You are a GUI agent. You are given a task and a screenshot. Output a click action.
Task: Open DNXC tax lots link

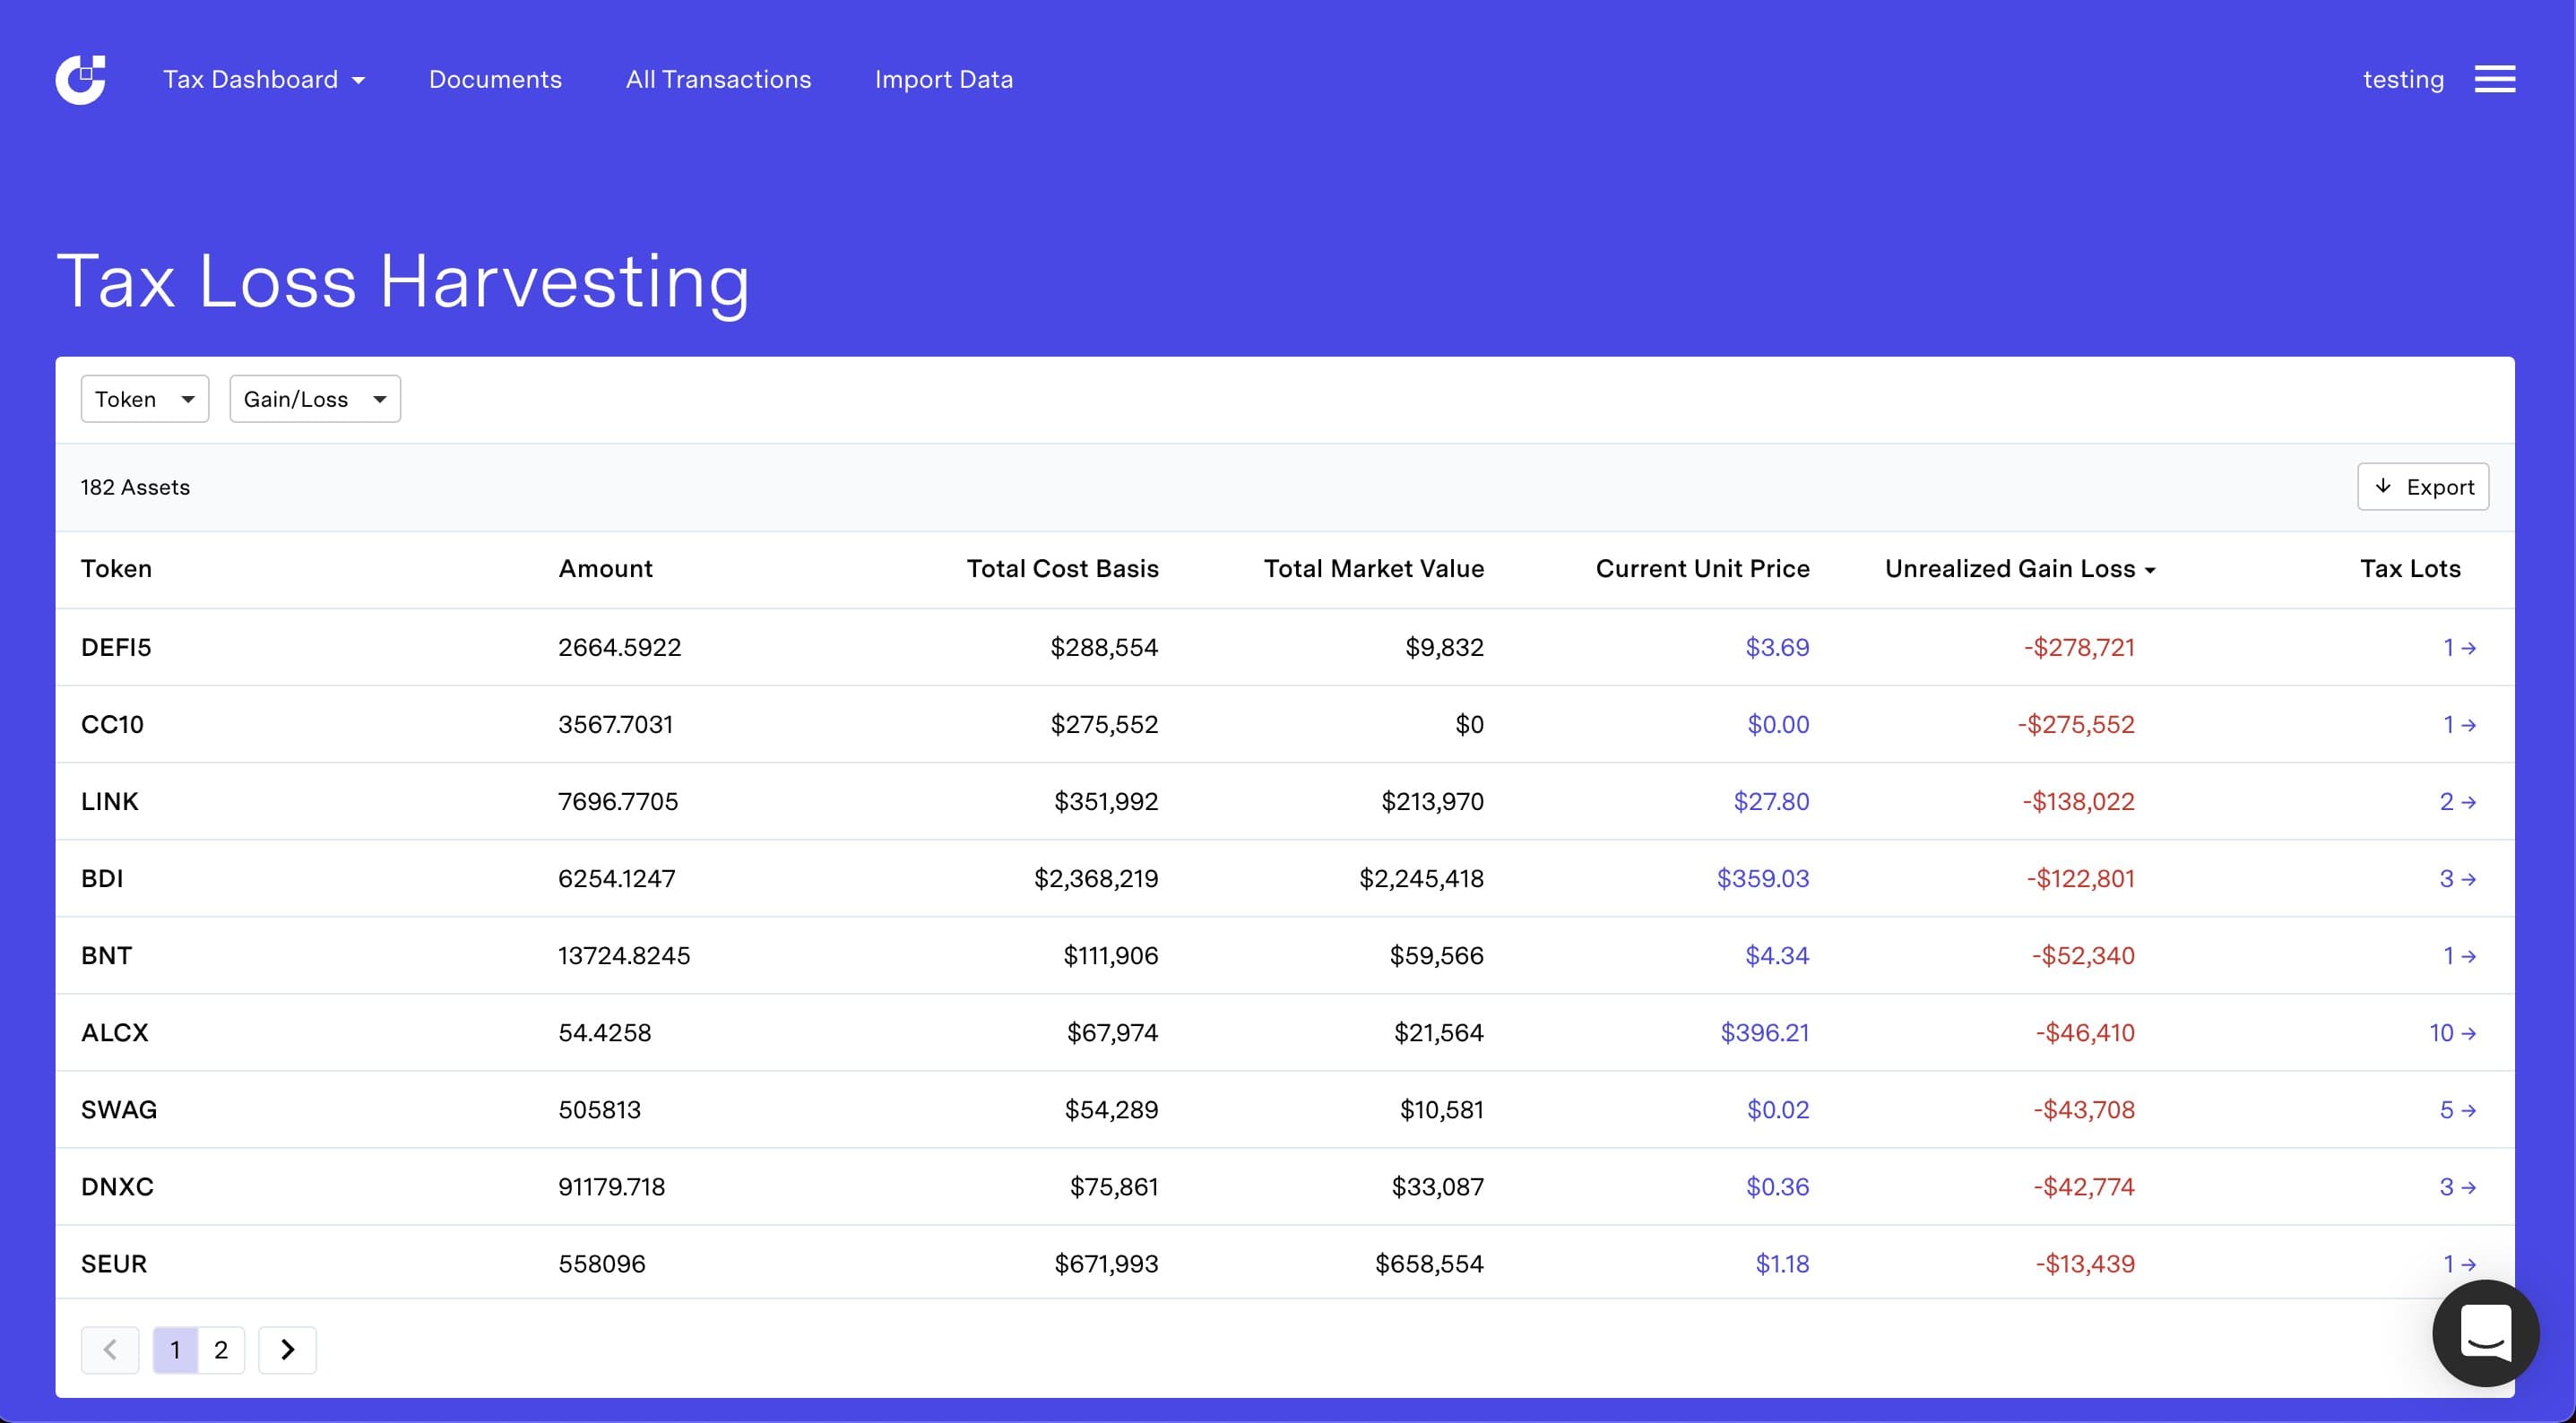(x=2457, y=1186)
